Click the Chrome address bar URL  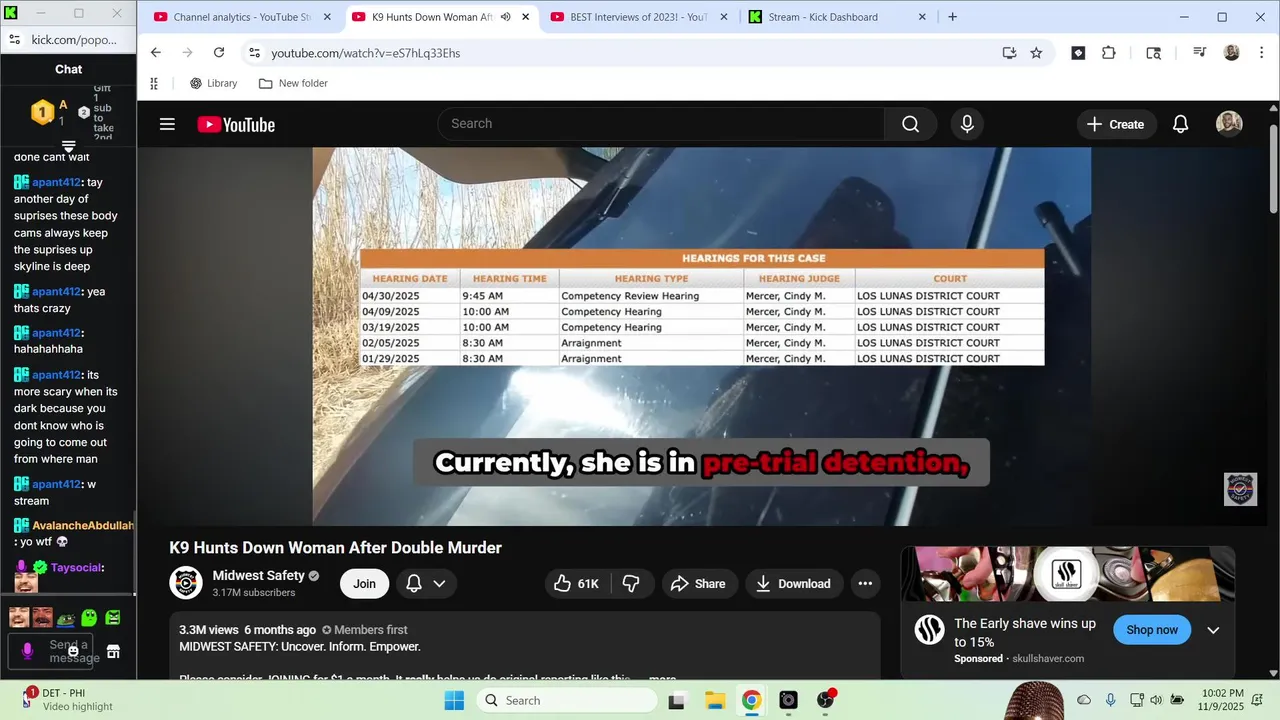click(x=366, y=53)
